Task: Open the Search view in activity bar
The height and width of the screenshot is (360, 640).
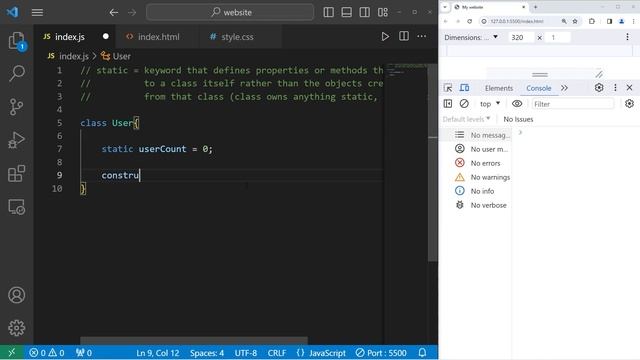Action: (17, 73)
